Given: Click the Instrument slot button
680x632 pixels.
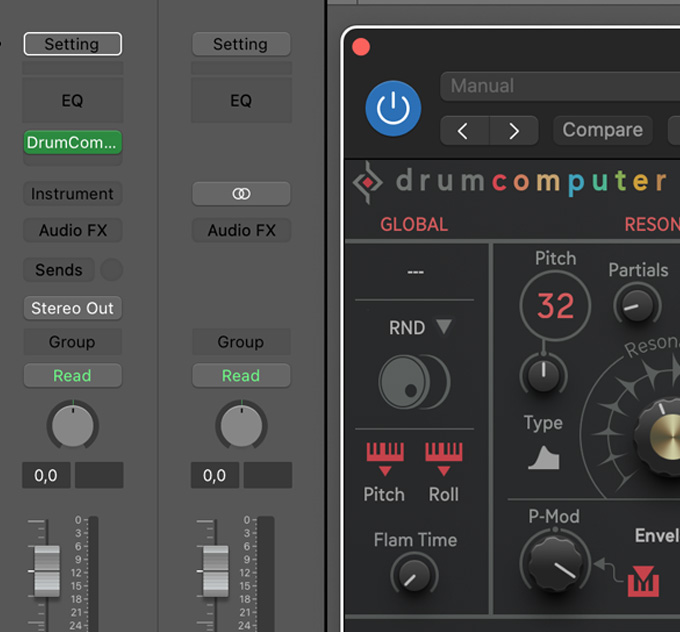Looking at the screenshot, I should click(72, 193).
